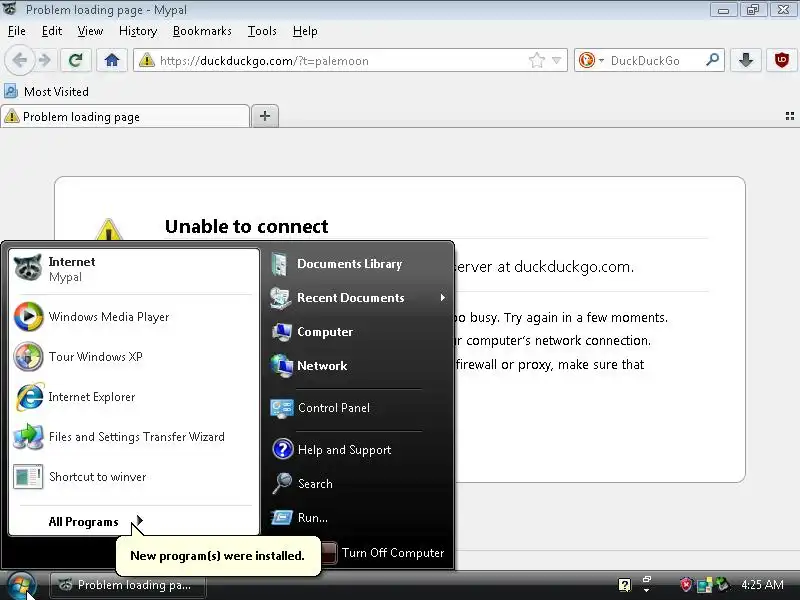Start Tour Windows XP

(x=134, y=356)
